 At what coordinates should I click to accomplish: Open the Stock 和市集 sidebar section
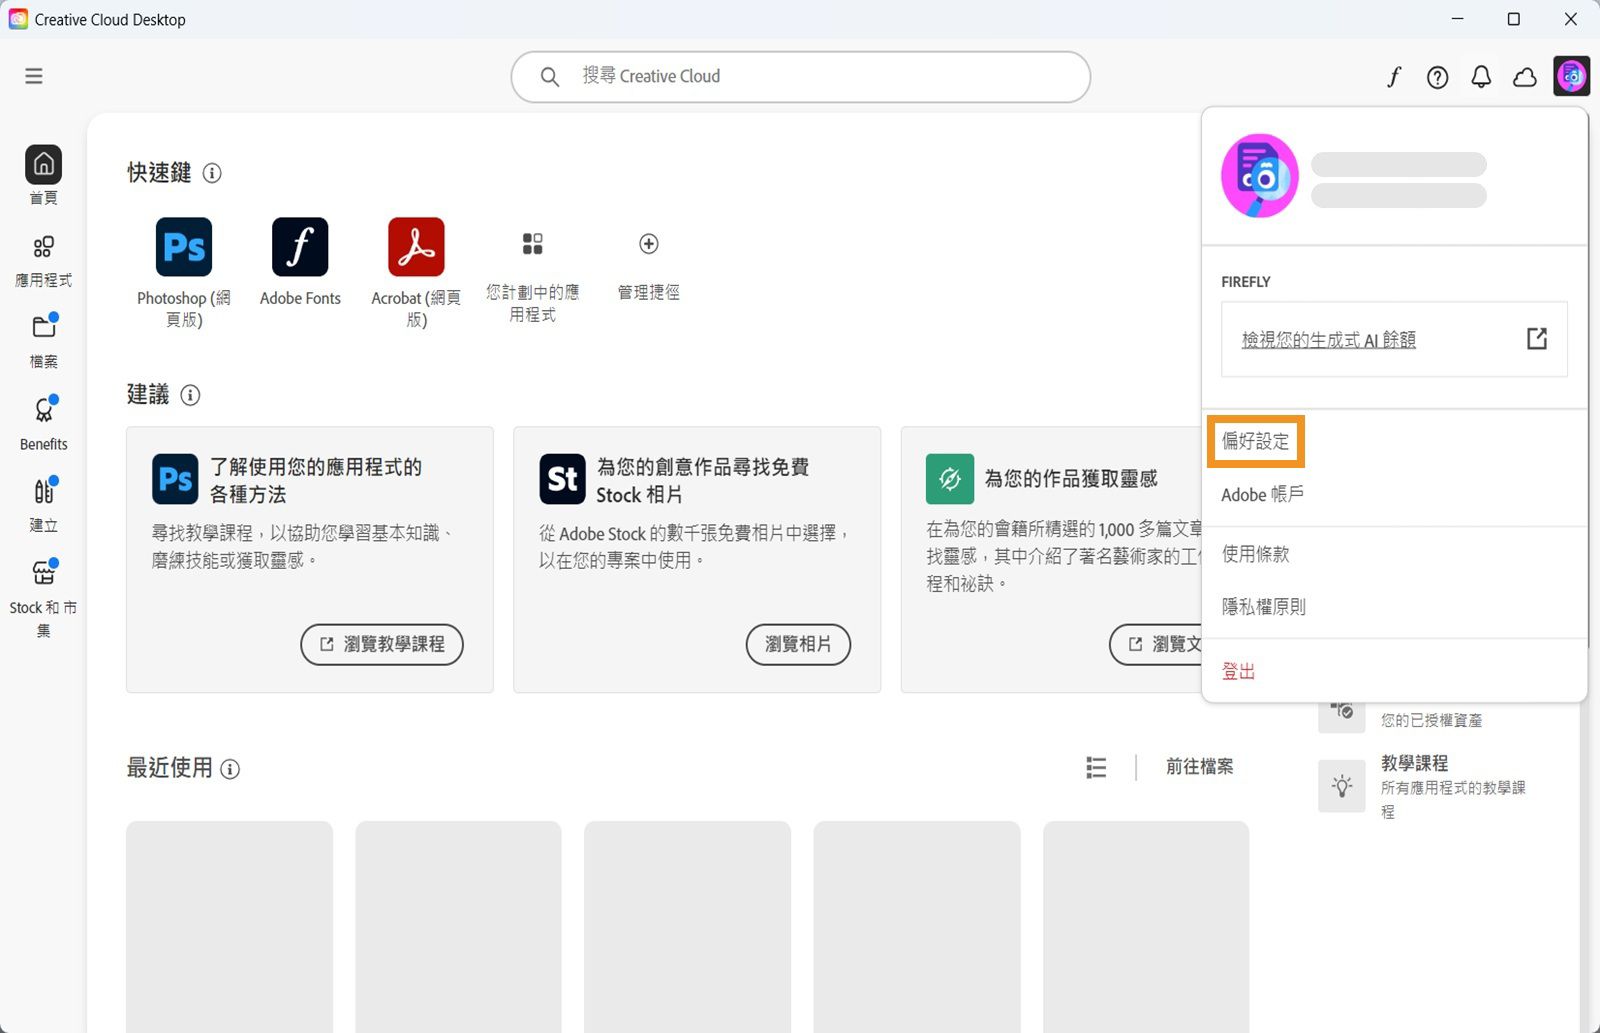tap(43, 598)
